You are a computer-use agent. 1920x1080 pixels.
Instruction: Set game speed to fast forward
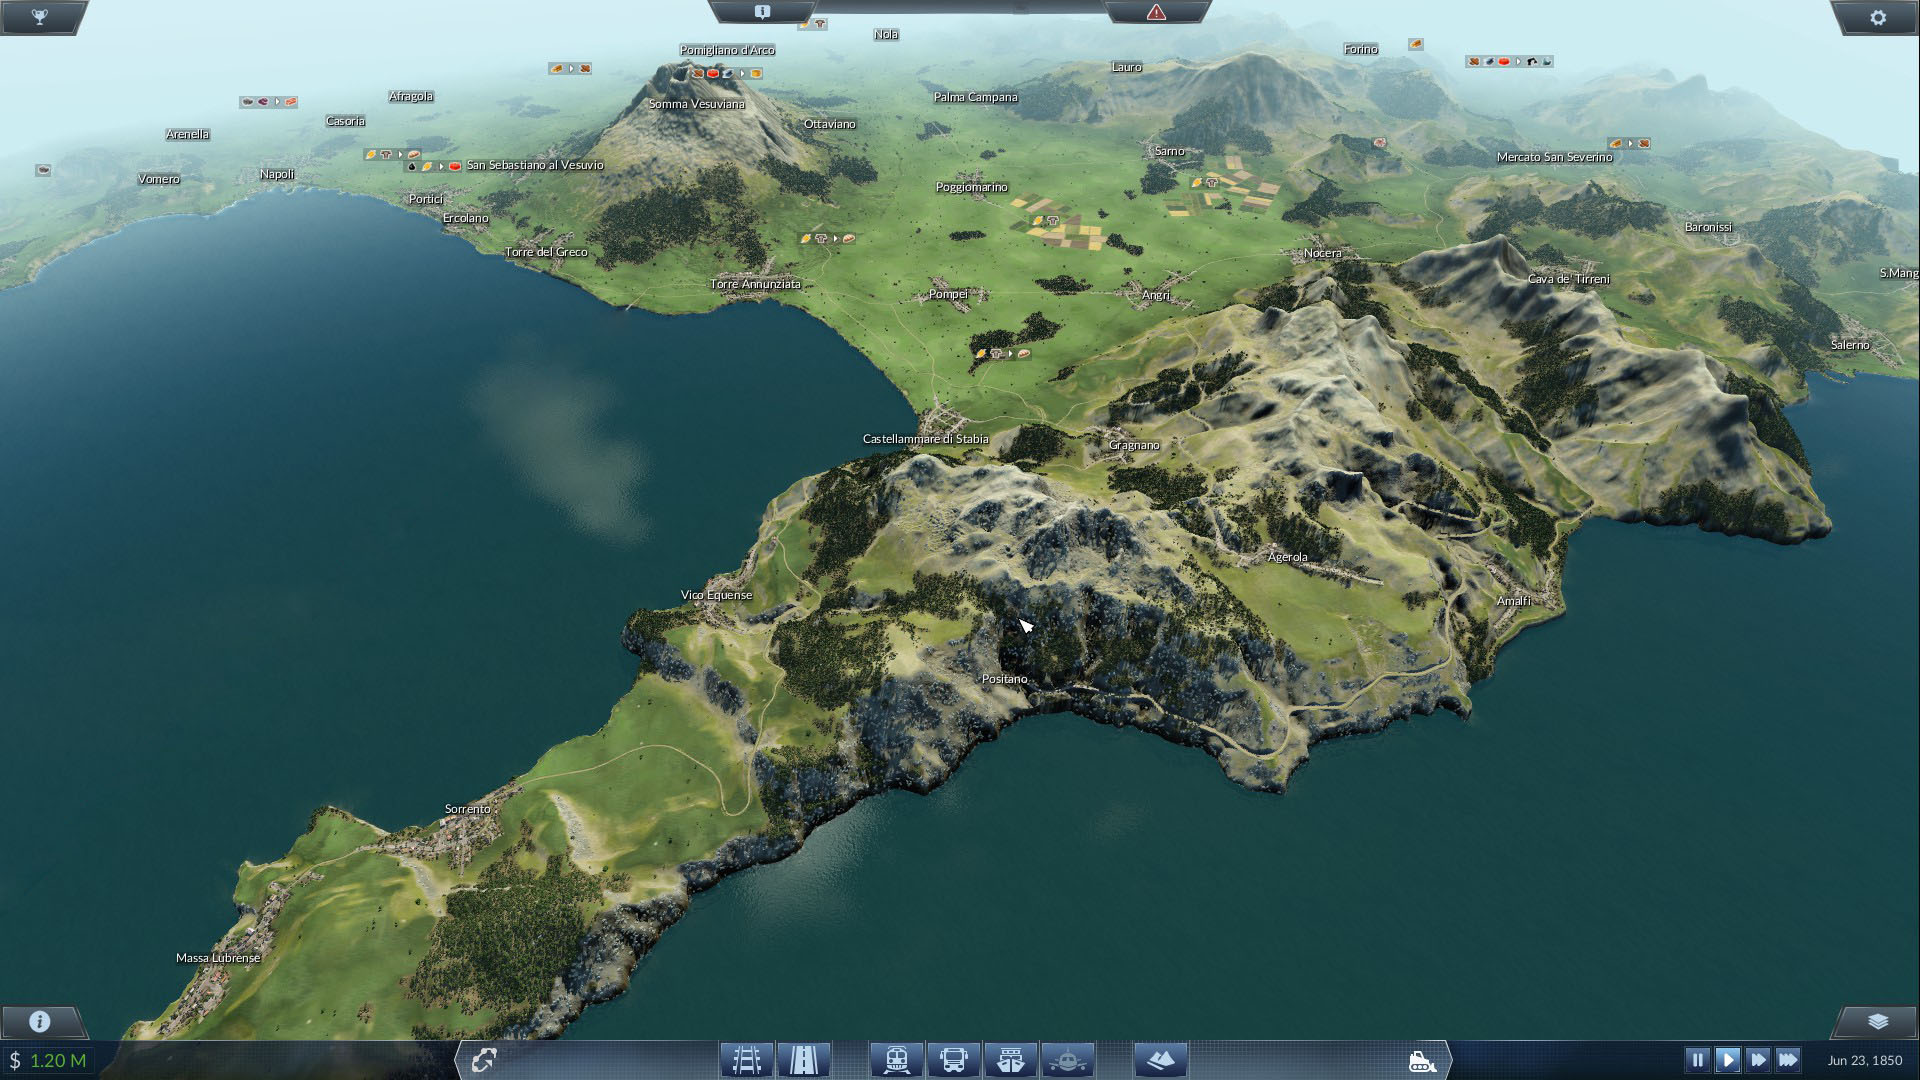pyautogui.click(x=1758, y=1059)
